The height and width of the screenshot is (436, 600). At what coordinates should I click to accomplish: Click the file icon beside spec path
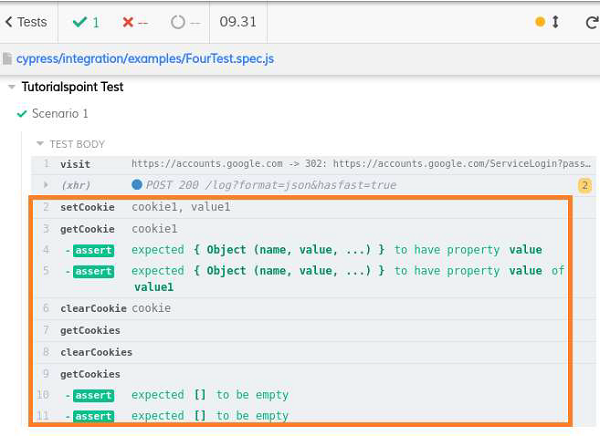(x=7, y=59)
